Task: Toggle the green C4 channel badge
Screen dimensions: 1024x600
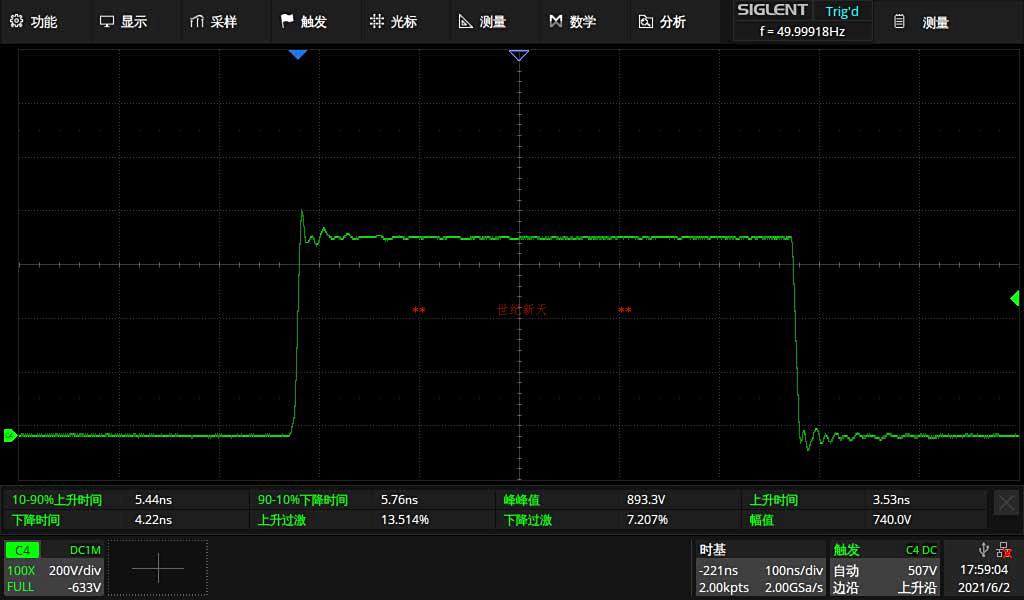Action: click(x=22, y=550)
